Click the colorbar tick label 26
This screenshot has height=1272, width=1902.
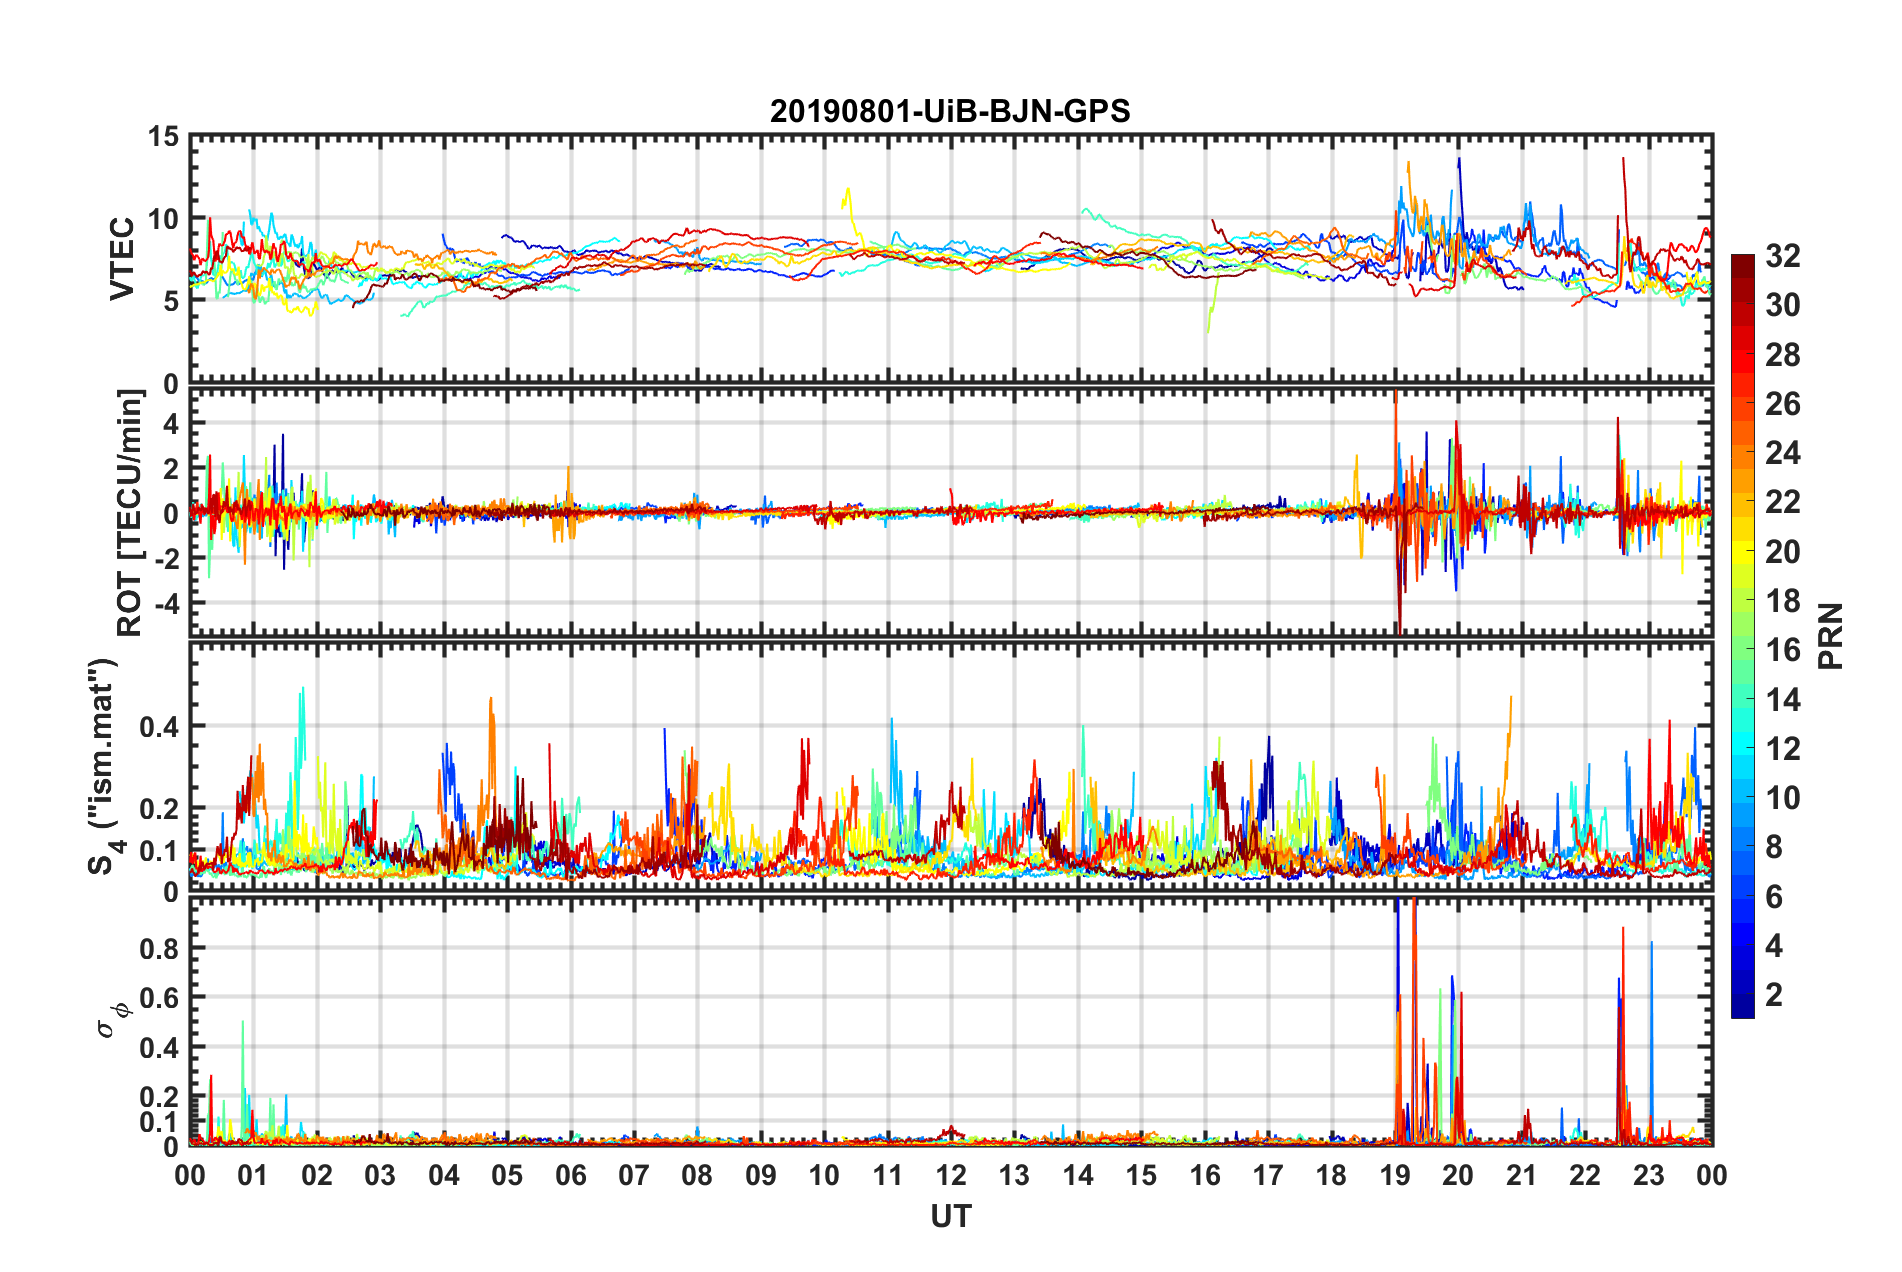tap(1783, 404)
